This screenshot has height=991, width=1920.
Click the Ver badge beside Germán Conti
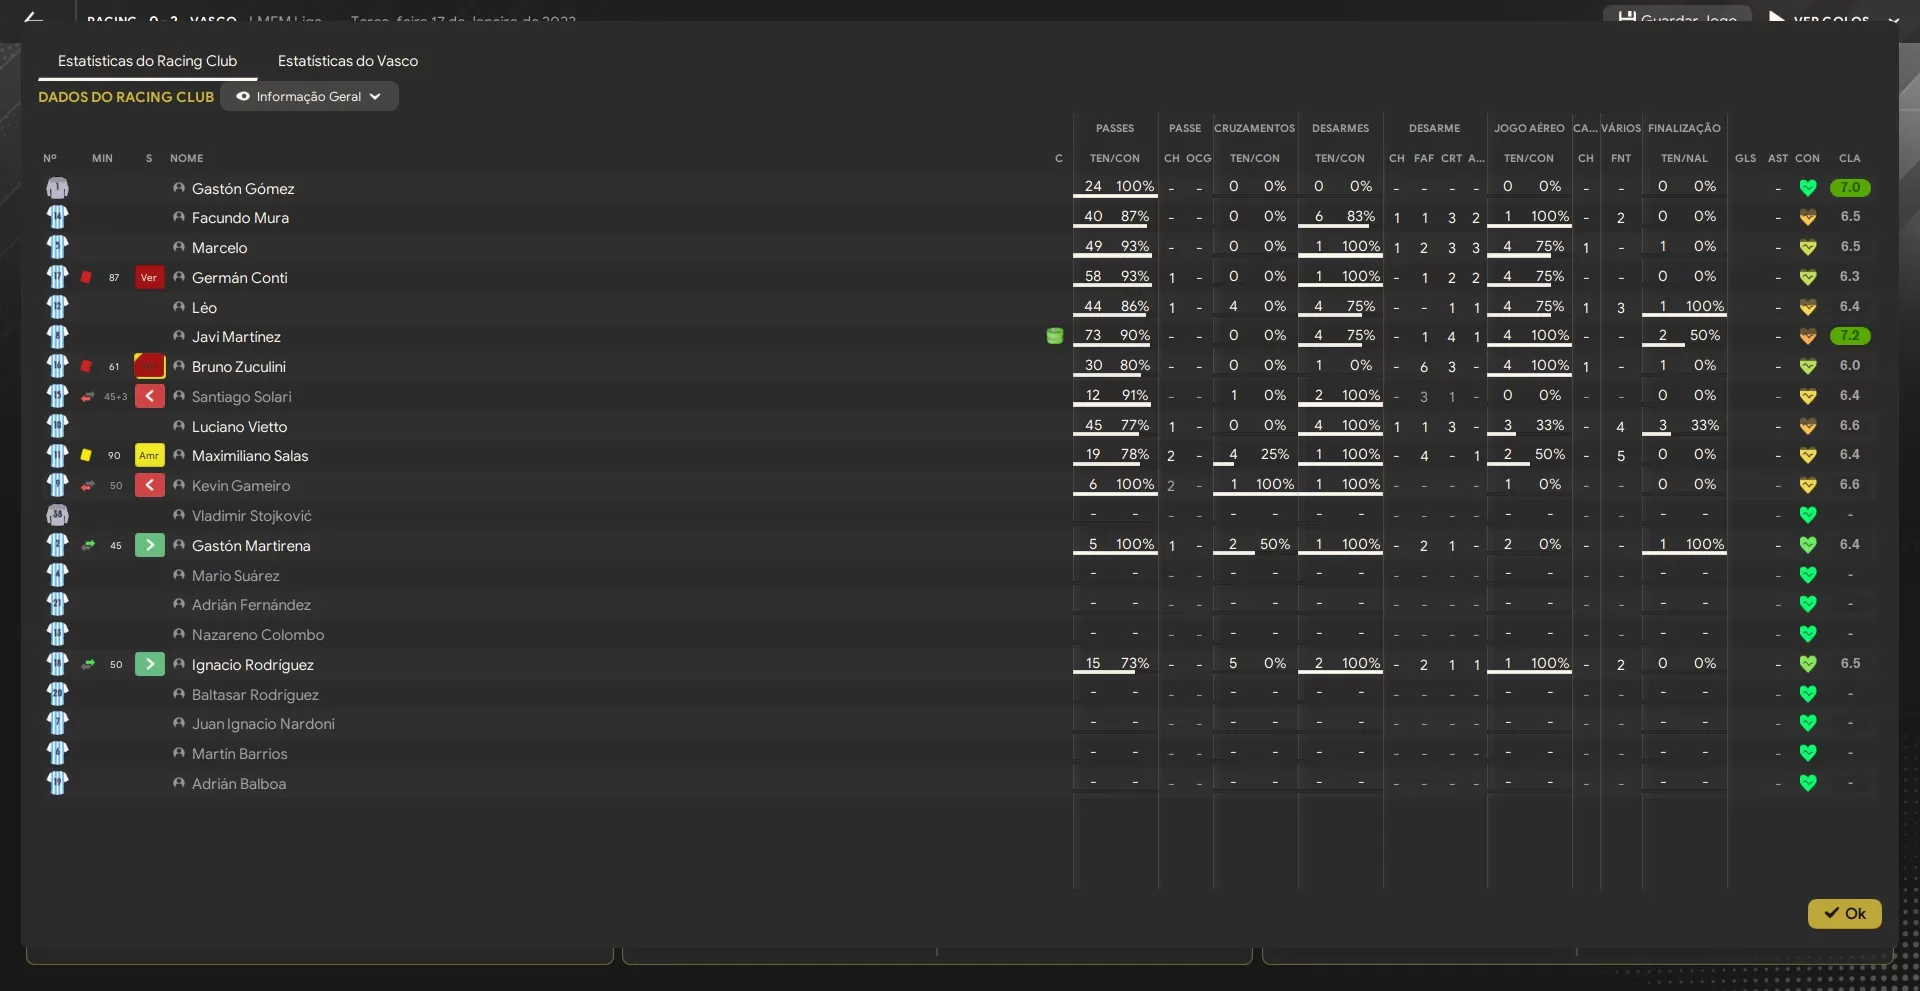(149, 277)
